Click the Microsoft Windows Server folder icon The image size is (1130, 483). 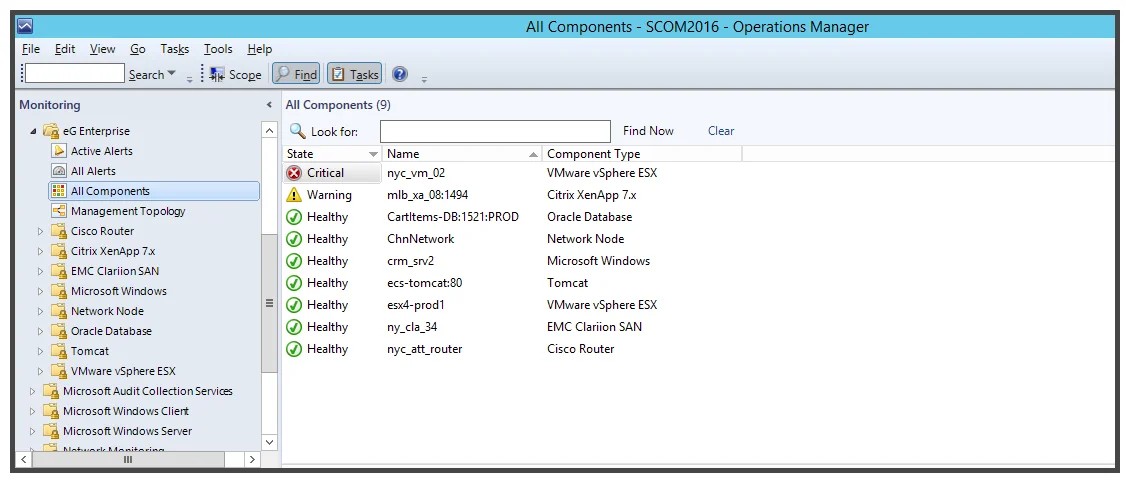click(x=50, y=431)
